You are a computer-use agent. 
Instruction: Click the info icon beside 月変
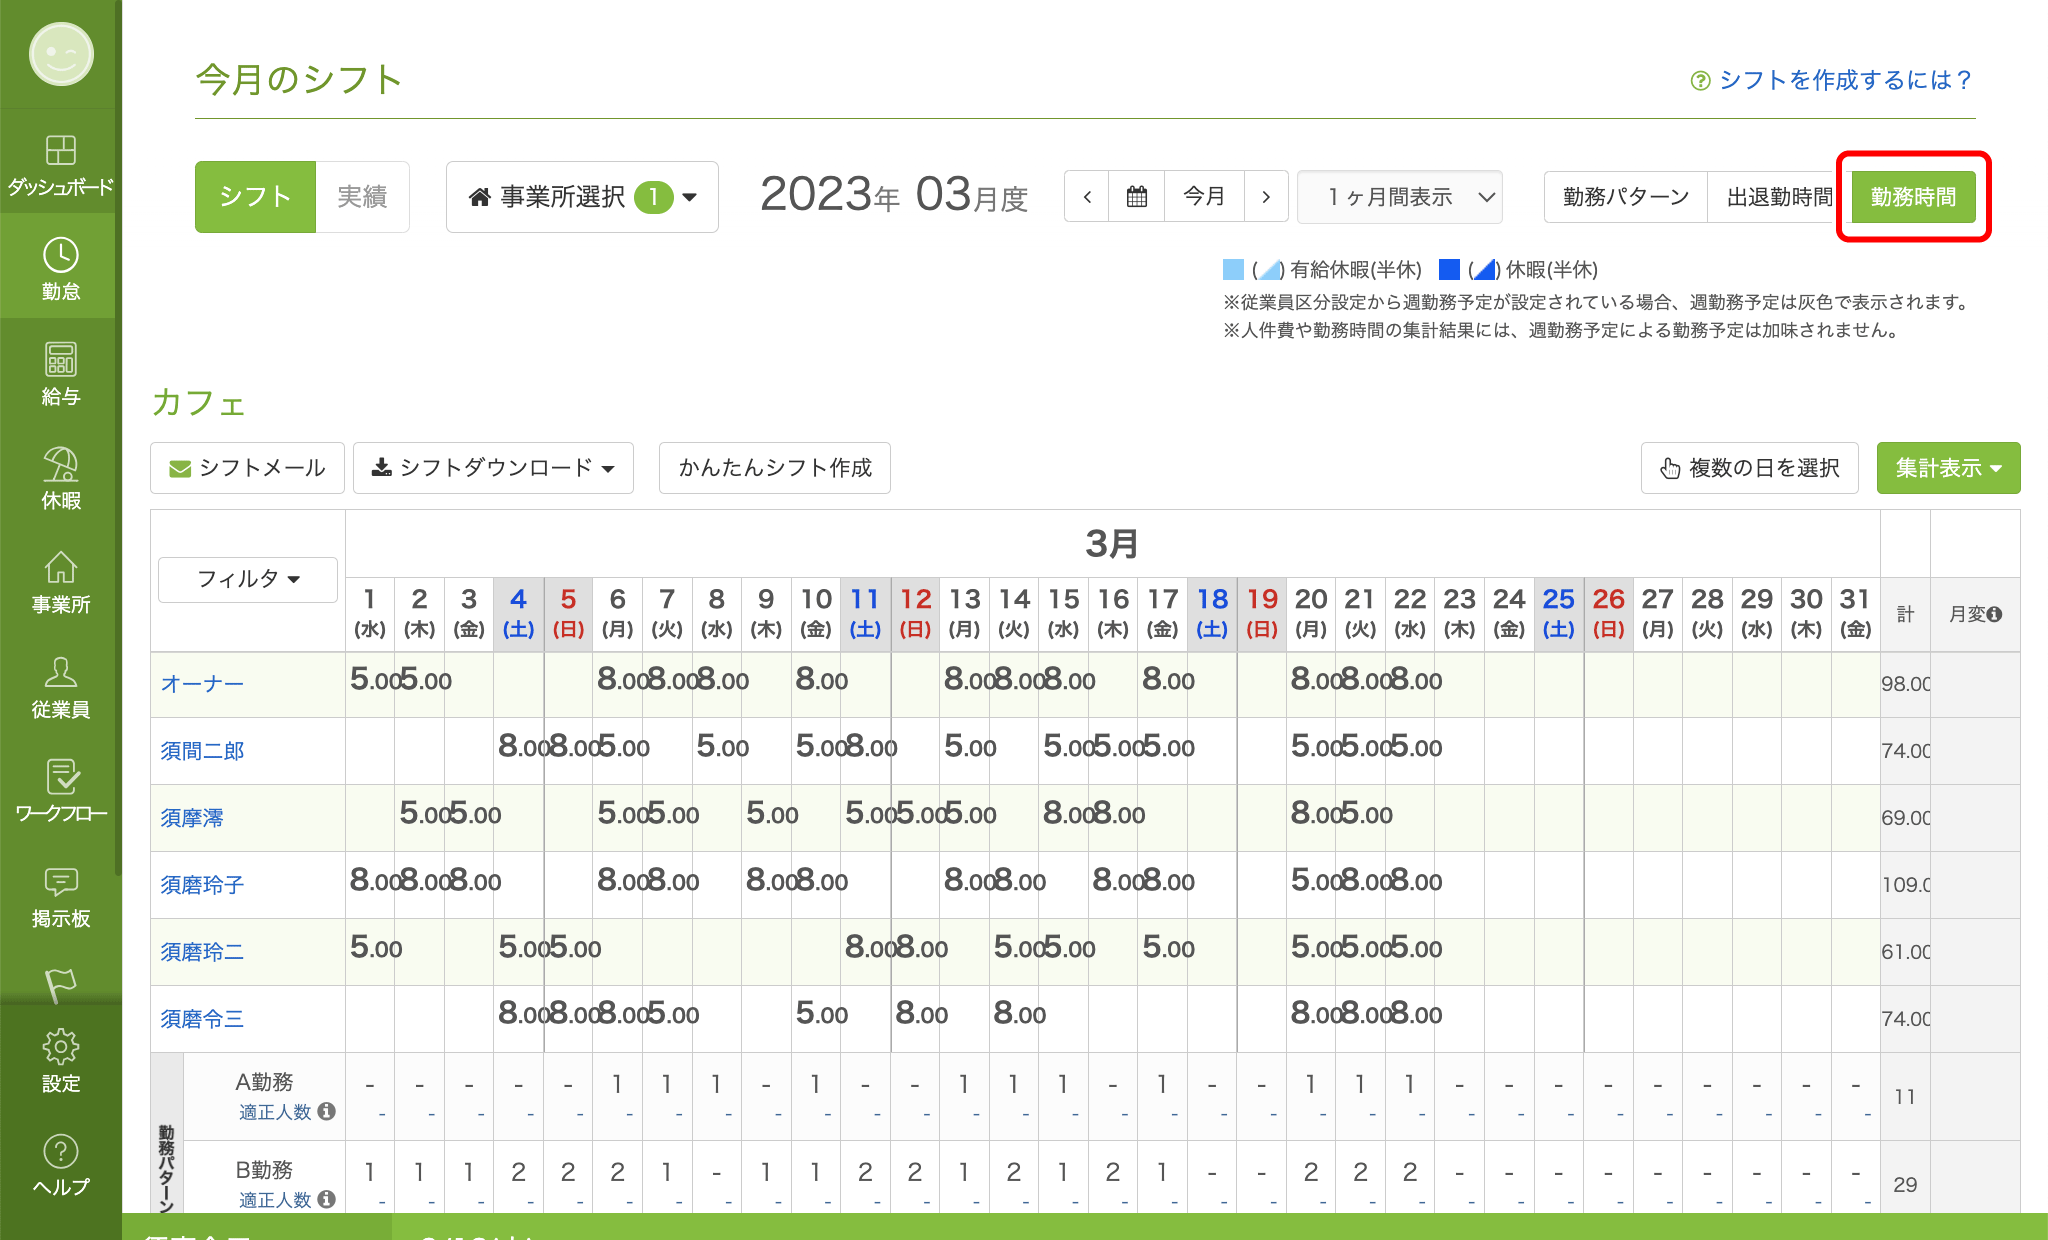pyautogui.click(x=1994, y=614)
